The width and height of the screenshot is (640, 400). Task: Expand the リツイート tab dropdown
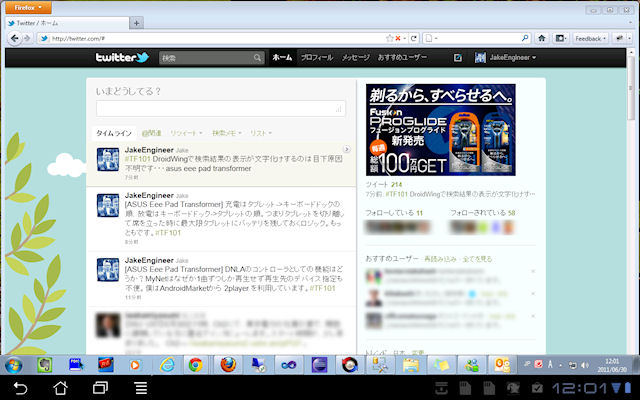coord(186,133)
